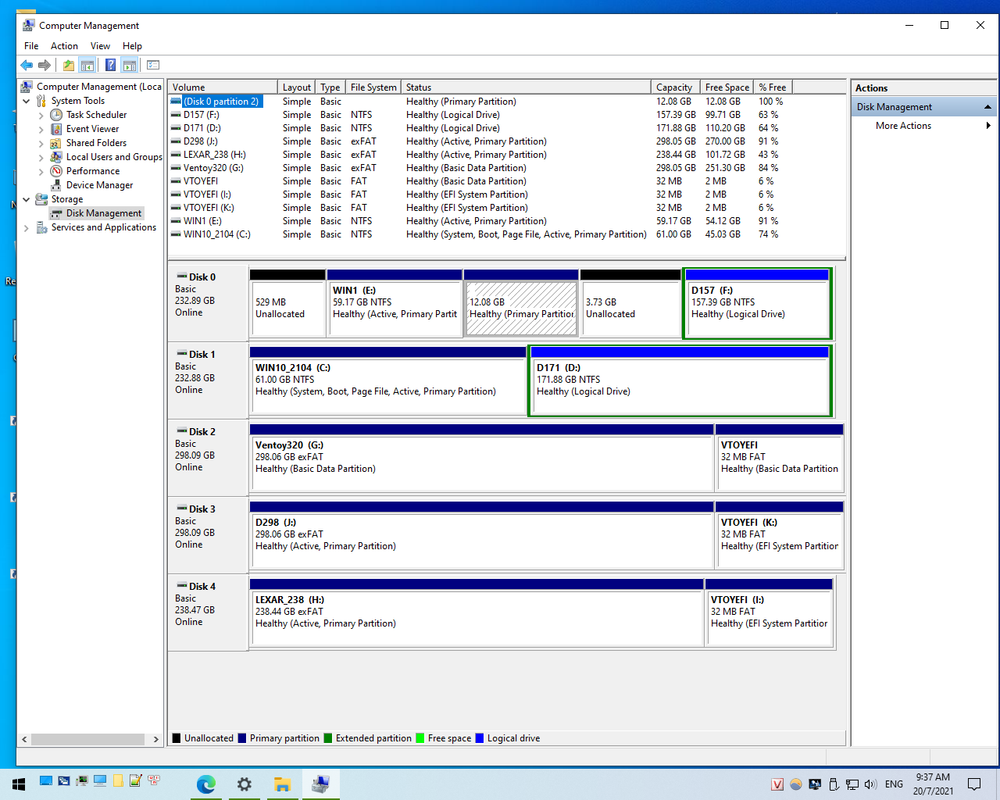Sort by the % Free column header
Screen dimensions: 1000x800
click(772, 87)
